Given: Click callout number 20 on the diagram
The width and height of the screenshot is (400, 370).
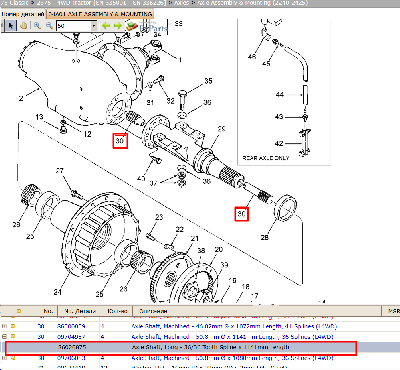Looking at the screenshot, I should 219,249.
